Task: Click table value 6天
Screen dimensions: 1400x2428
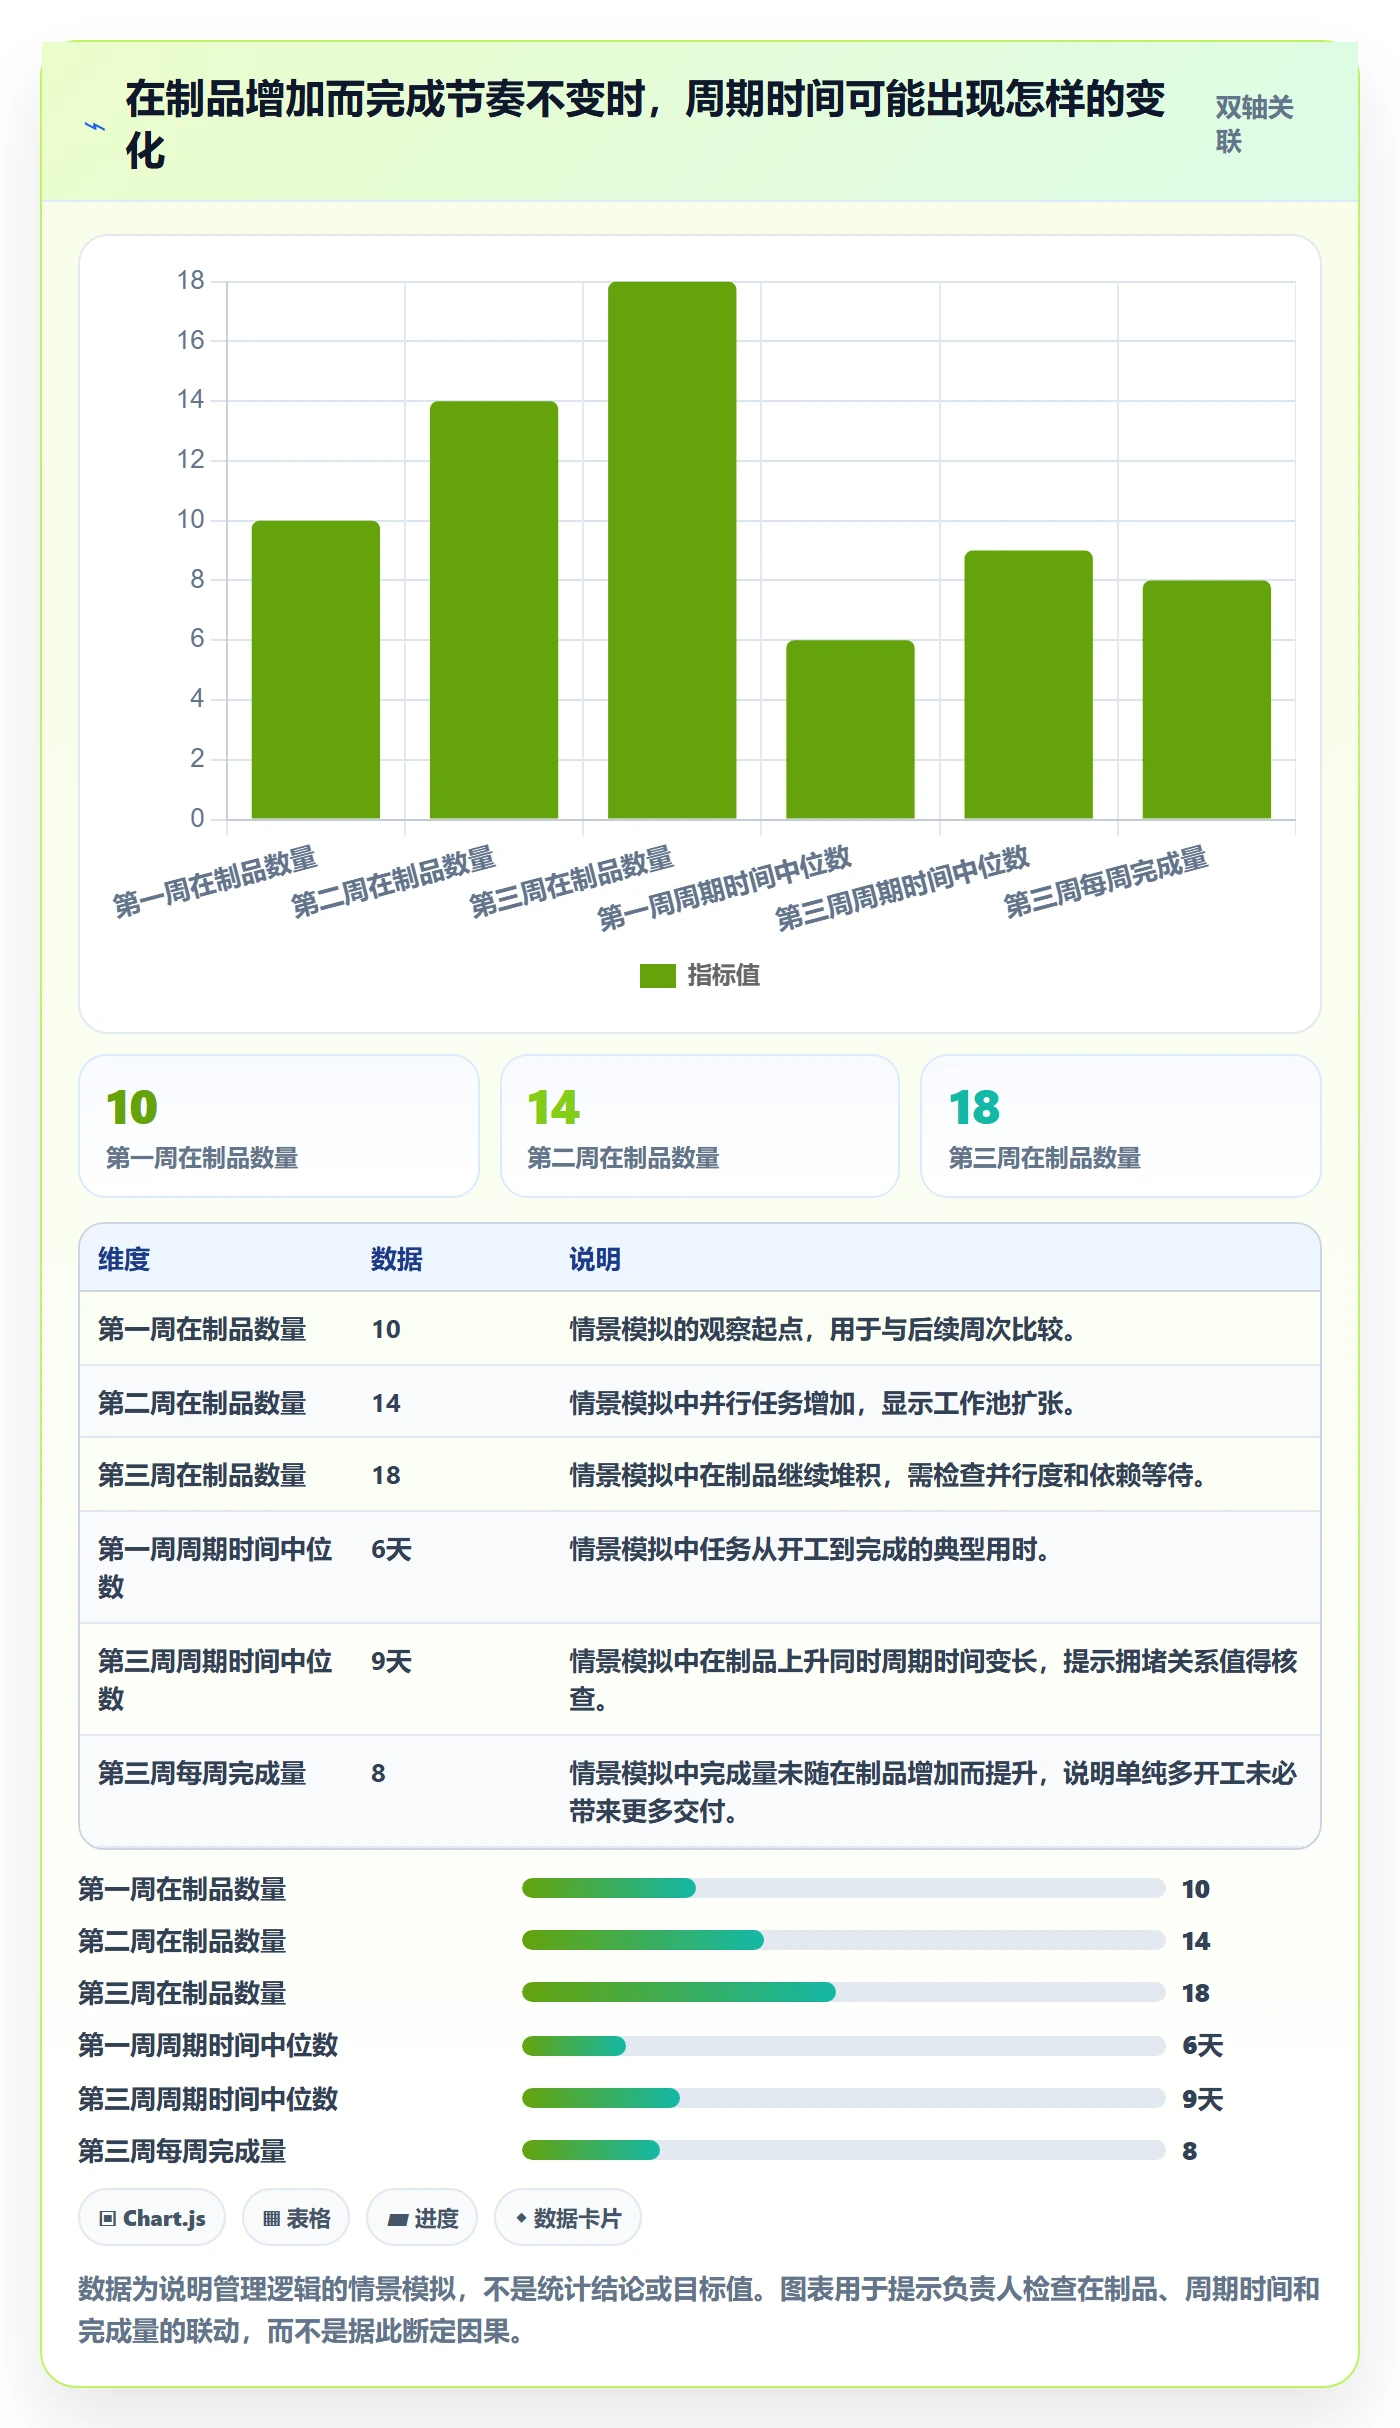Action: (391, 1549)
